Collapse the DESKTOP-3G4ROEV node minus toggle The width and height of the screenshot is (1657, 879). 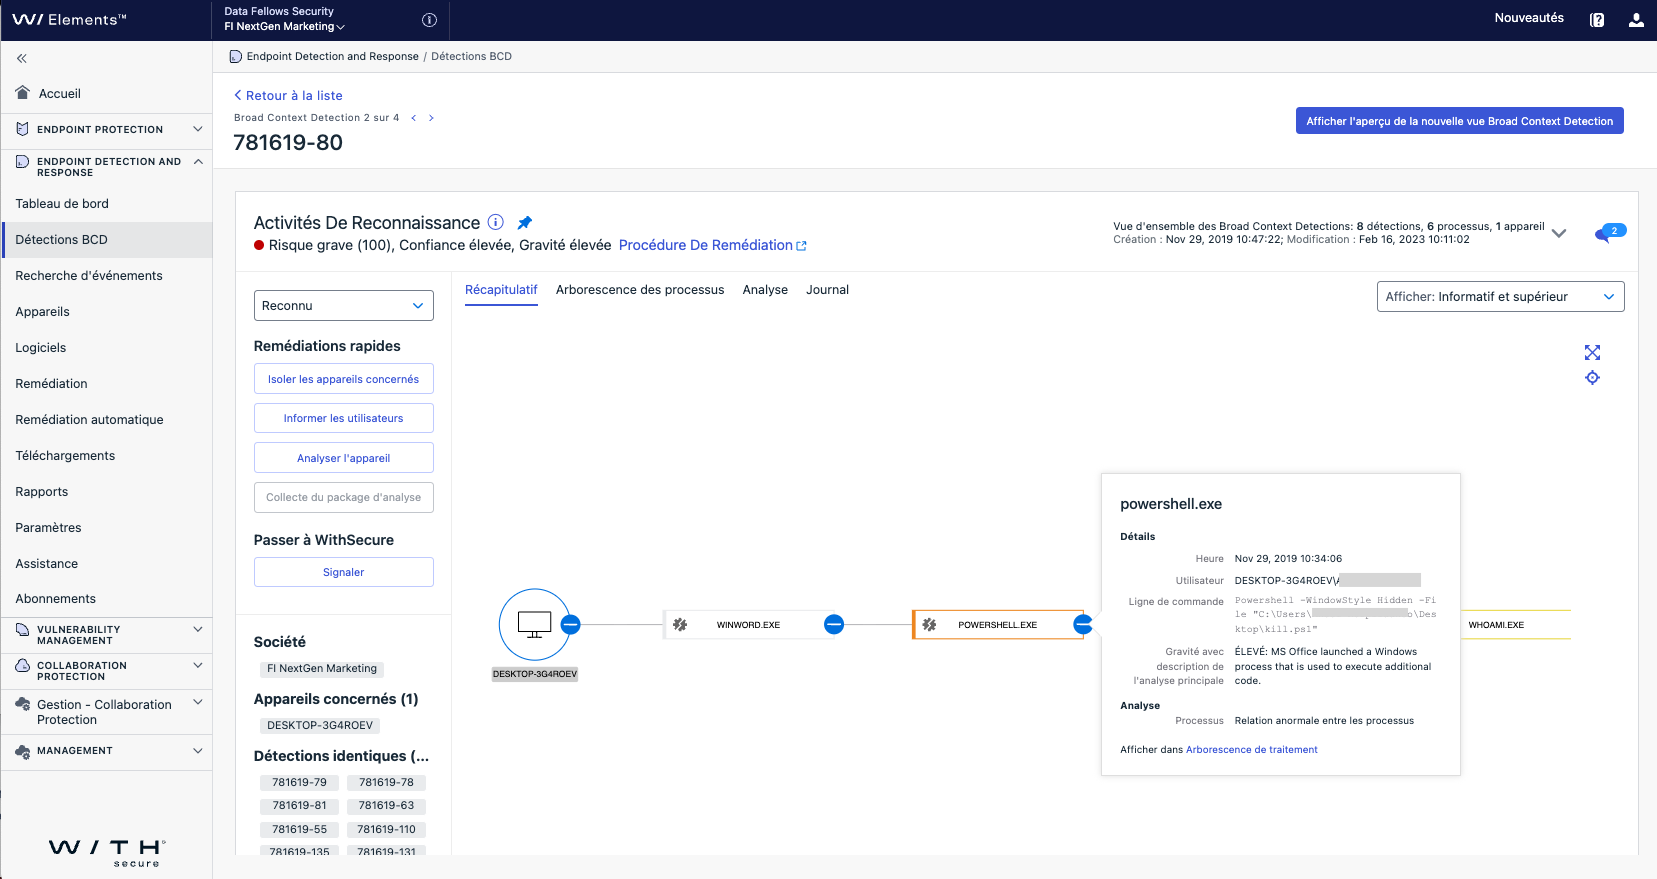click(x=570, y=625)
